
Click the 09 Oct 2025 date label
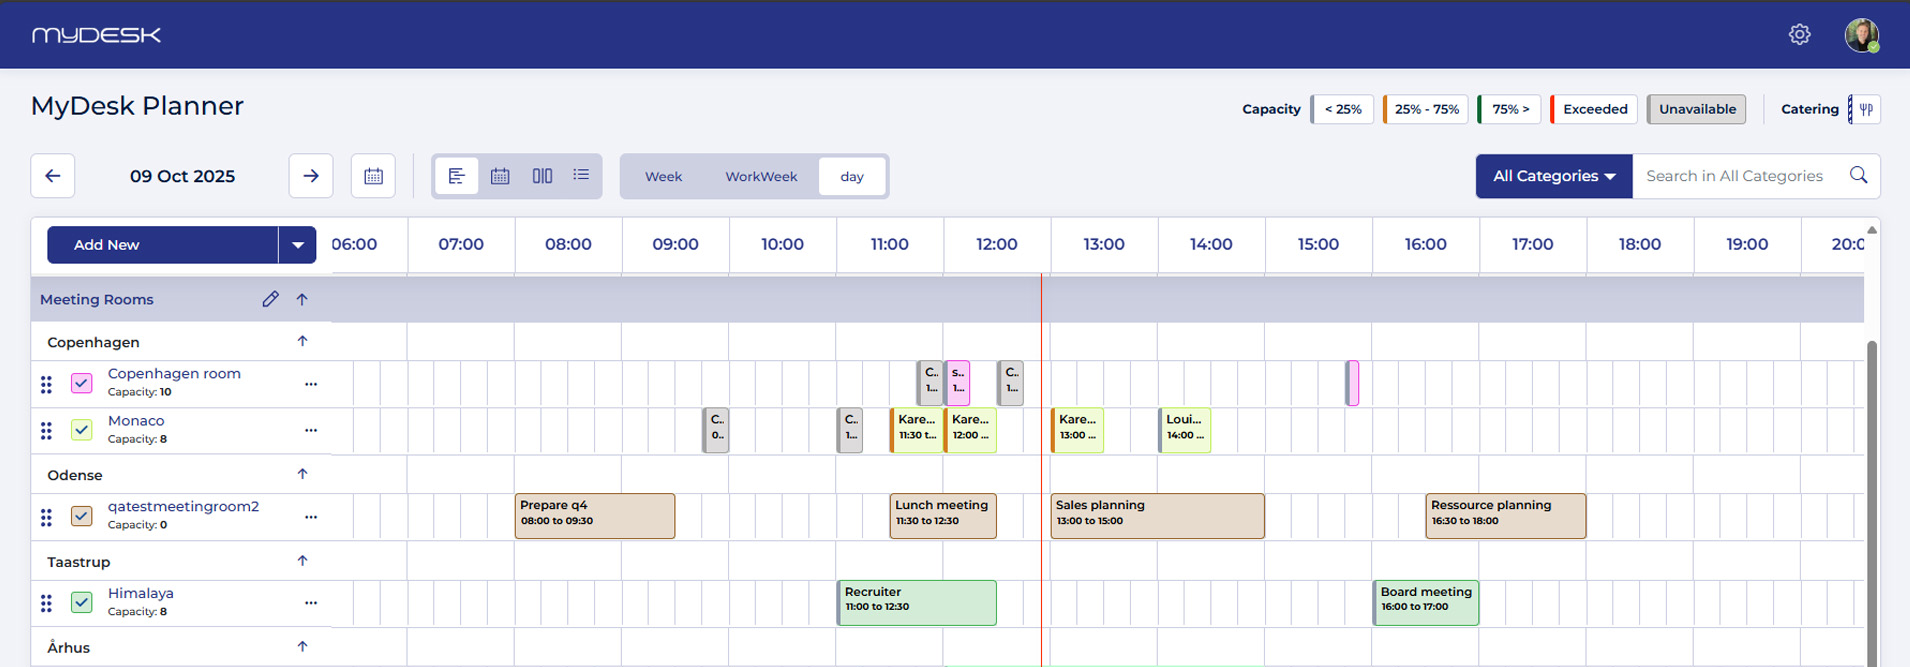click(182, 176)
